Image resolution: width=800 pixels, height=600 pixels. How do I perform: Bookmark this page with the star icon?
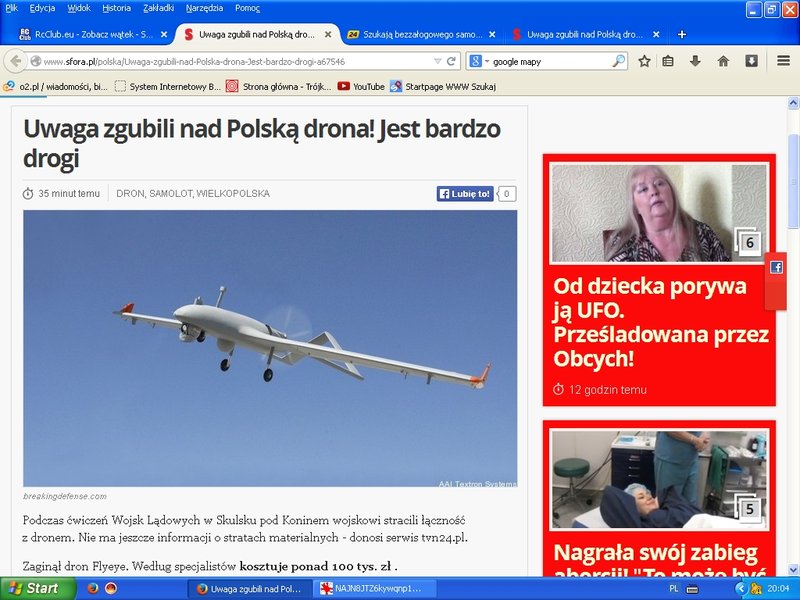(644, 61)
